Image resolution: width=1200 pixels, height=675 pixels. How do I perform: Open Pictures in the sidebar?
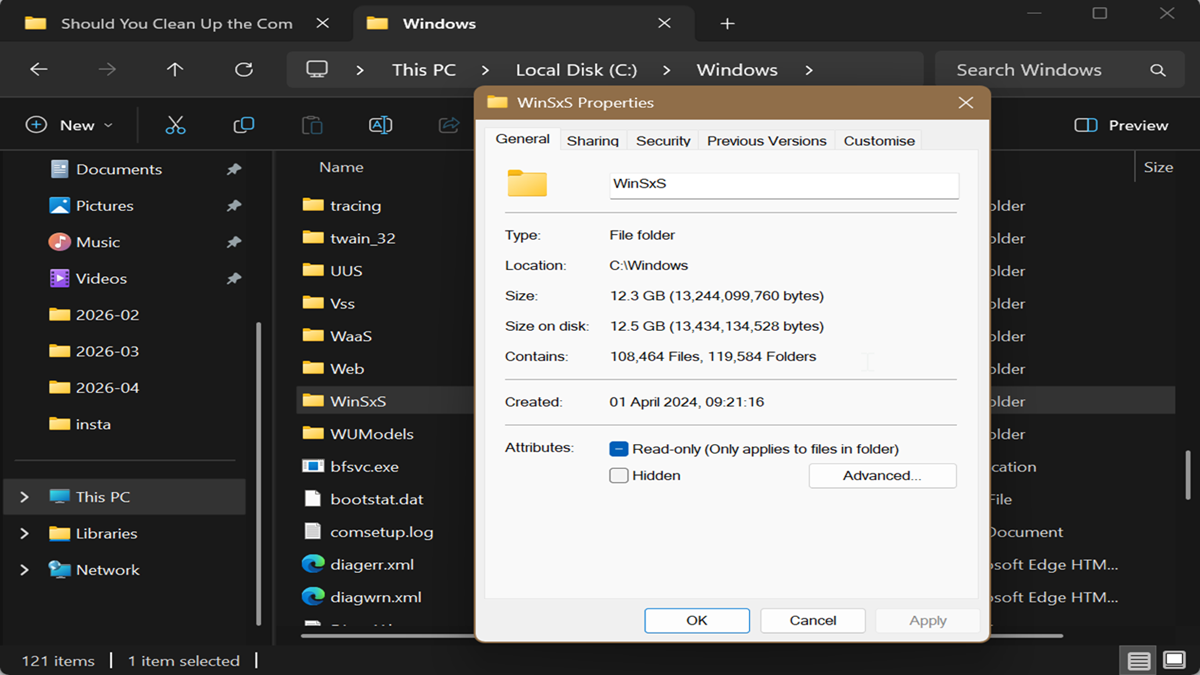point(105,206)
